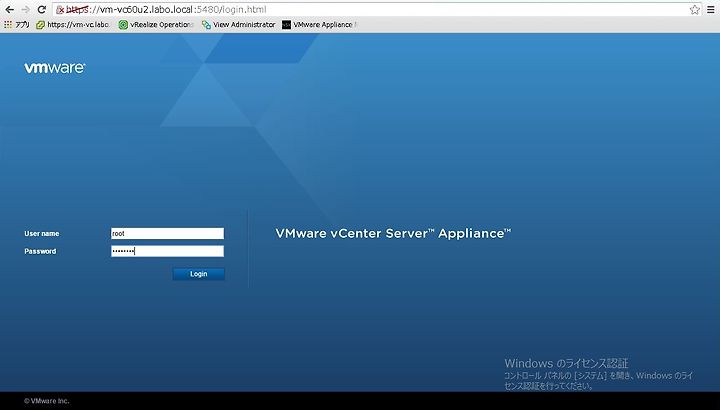720x410 pixels.
Task: Open the VMware Appliance bookmark
Action: pyautogui.click(x=320, y=25)
